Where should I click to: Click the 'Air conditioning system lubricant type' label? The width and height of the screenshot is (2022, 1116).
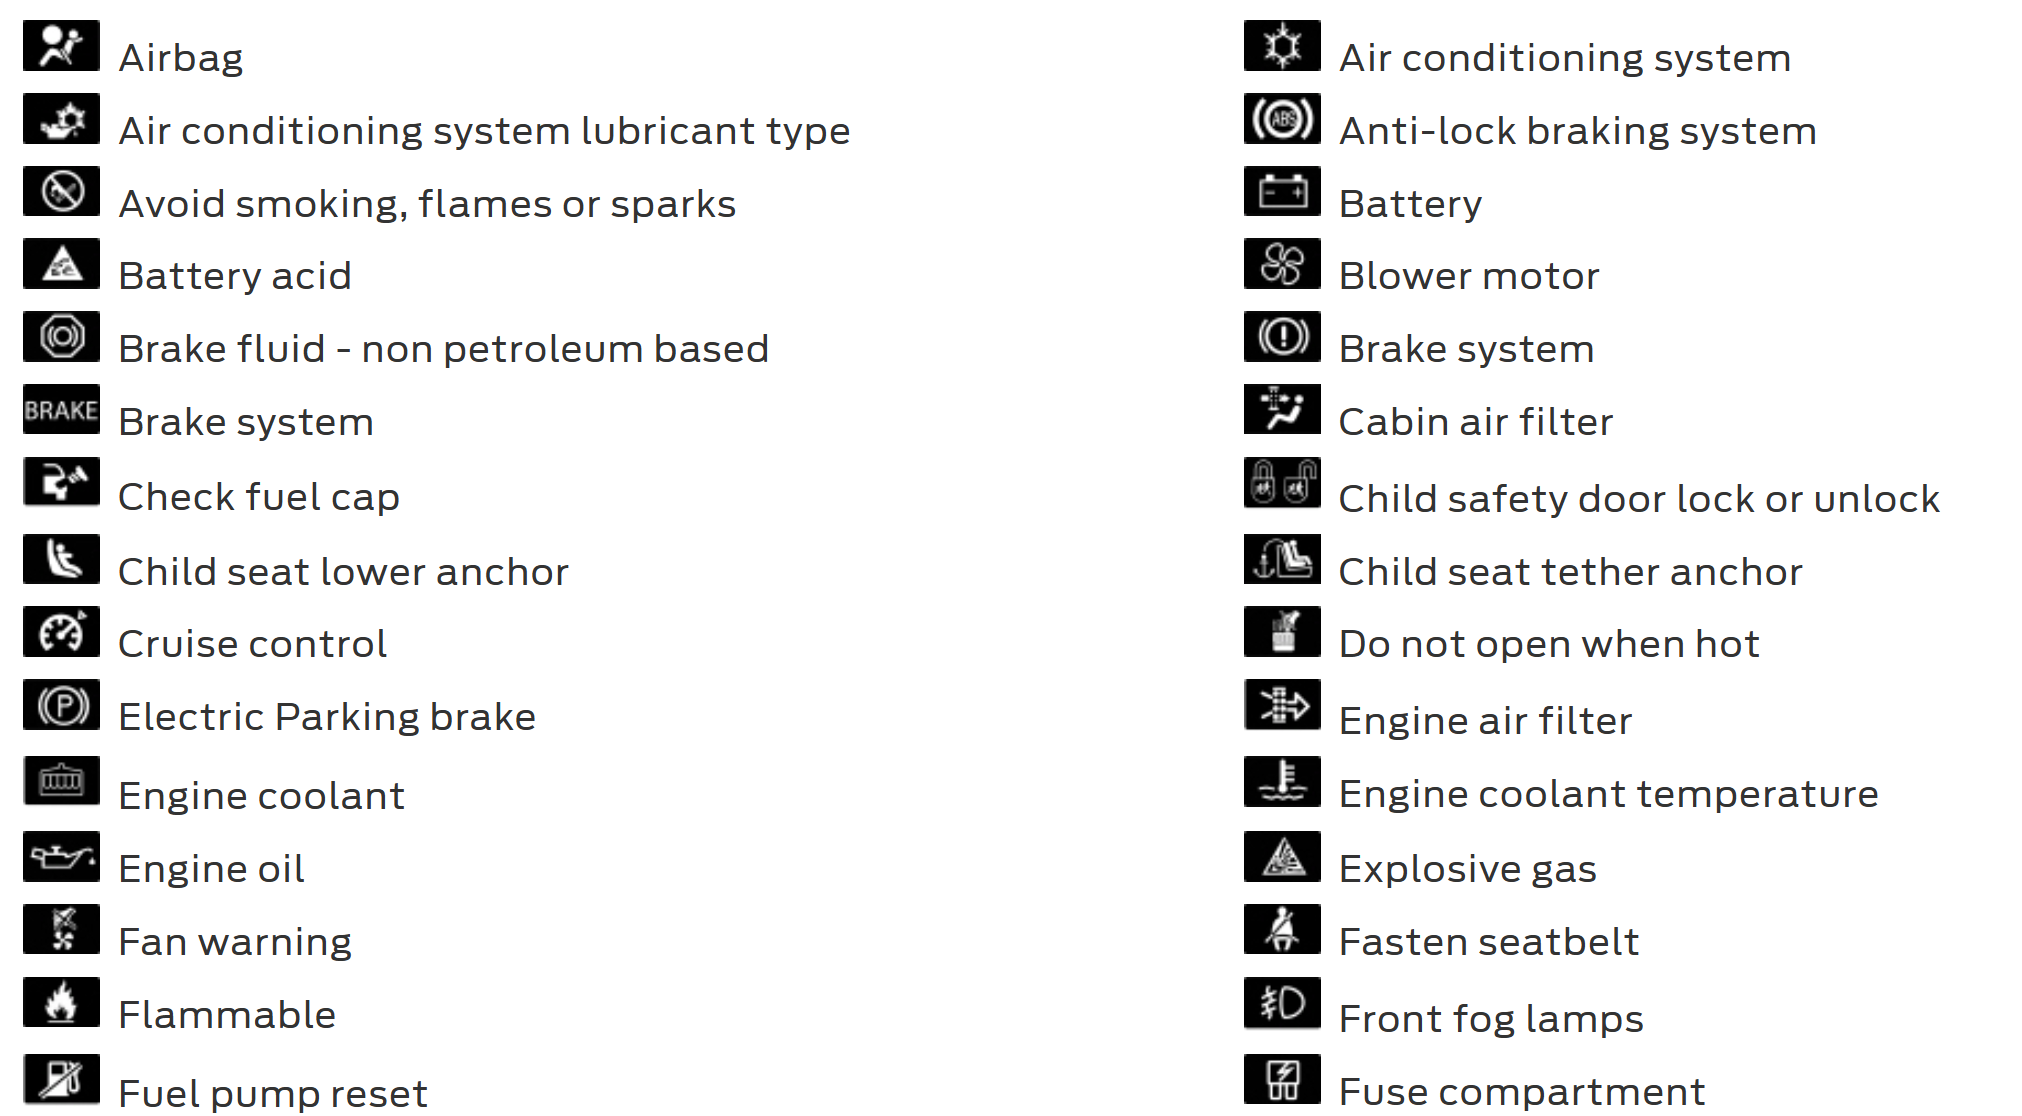click(484, 131)
